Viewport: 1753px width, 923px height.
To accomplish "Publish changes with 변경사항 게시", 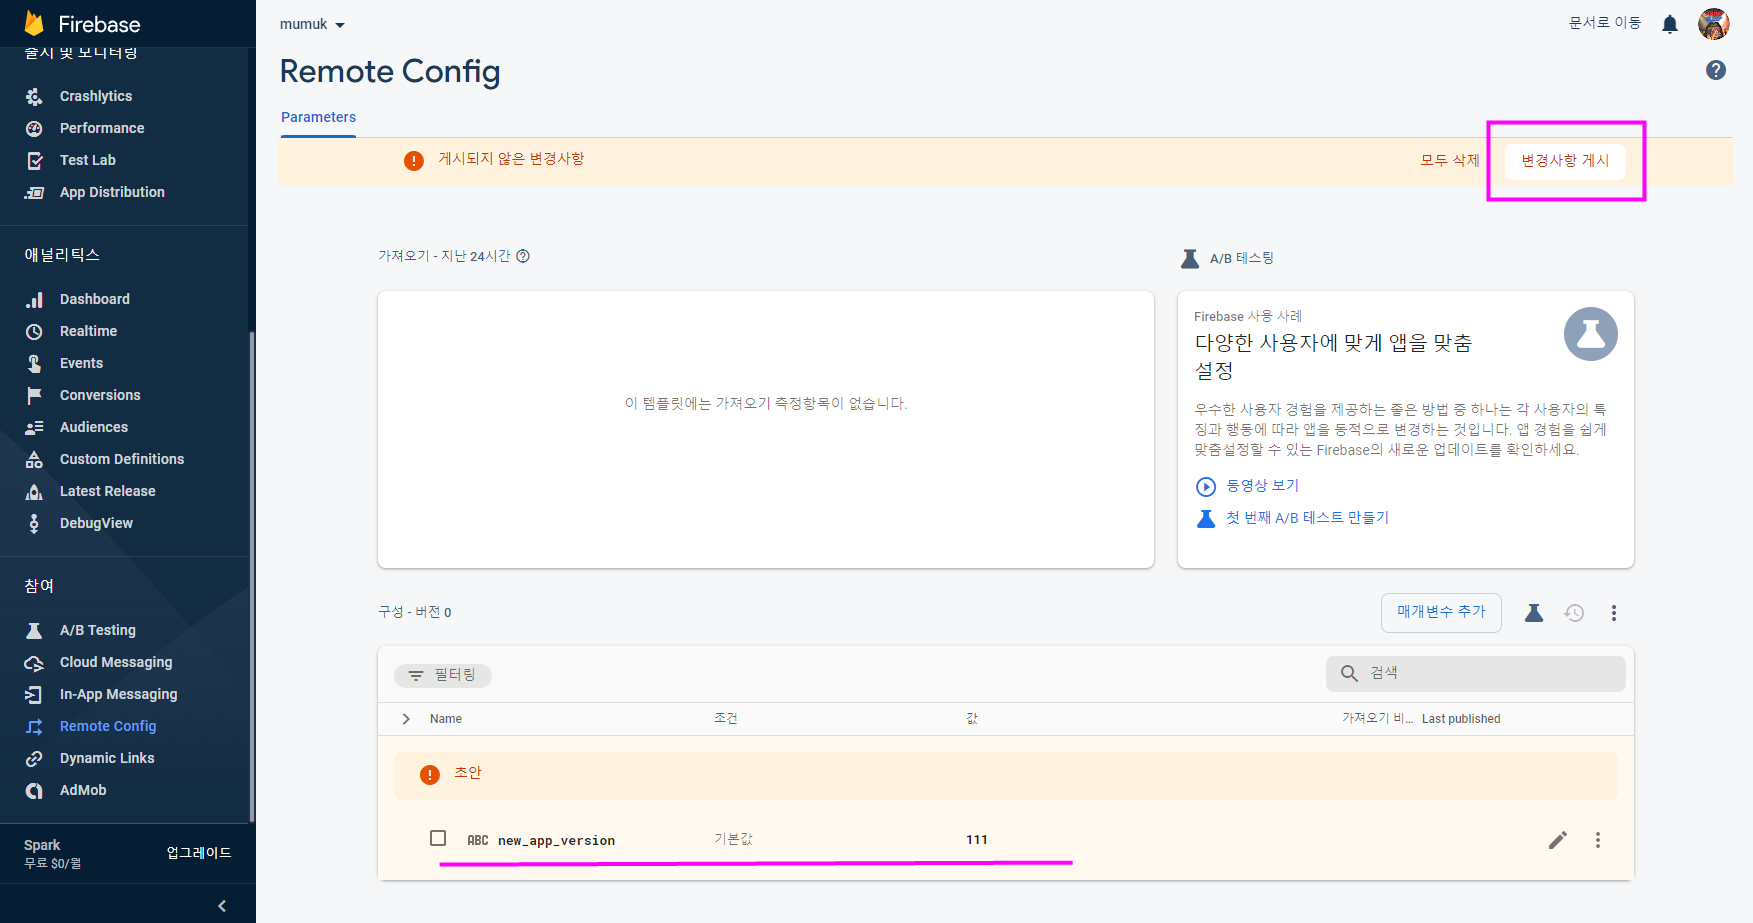I will (x=1566, y=160).
